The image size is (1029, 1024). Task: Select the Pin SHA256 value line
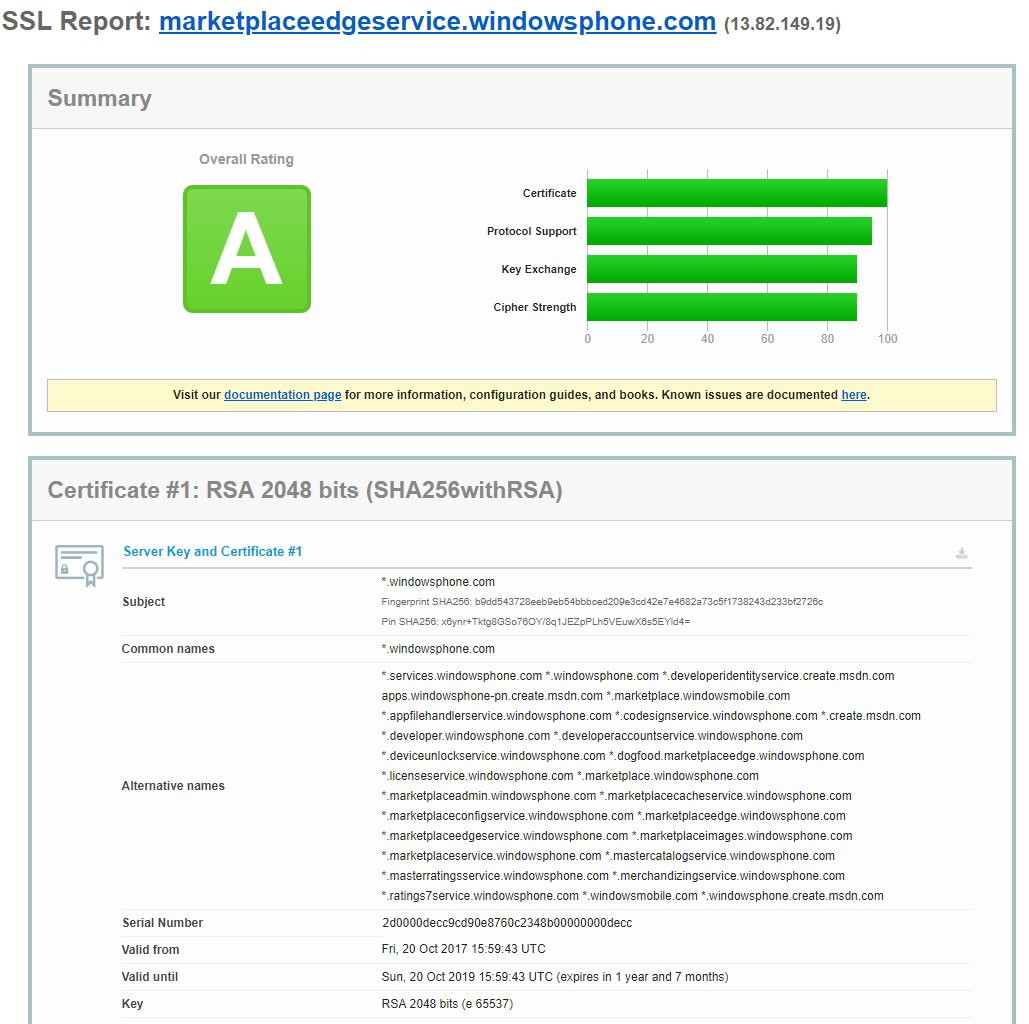point(536,622)
